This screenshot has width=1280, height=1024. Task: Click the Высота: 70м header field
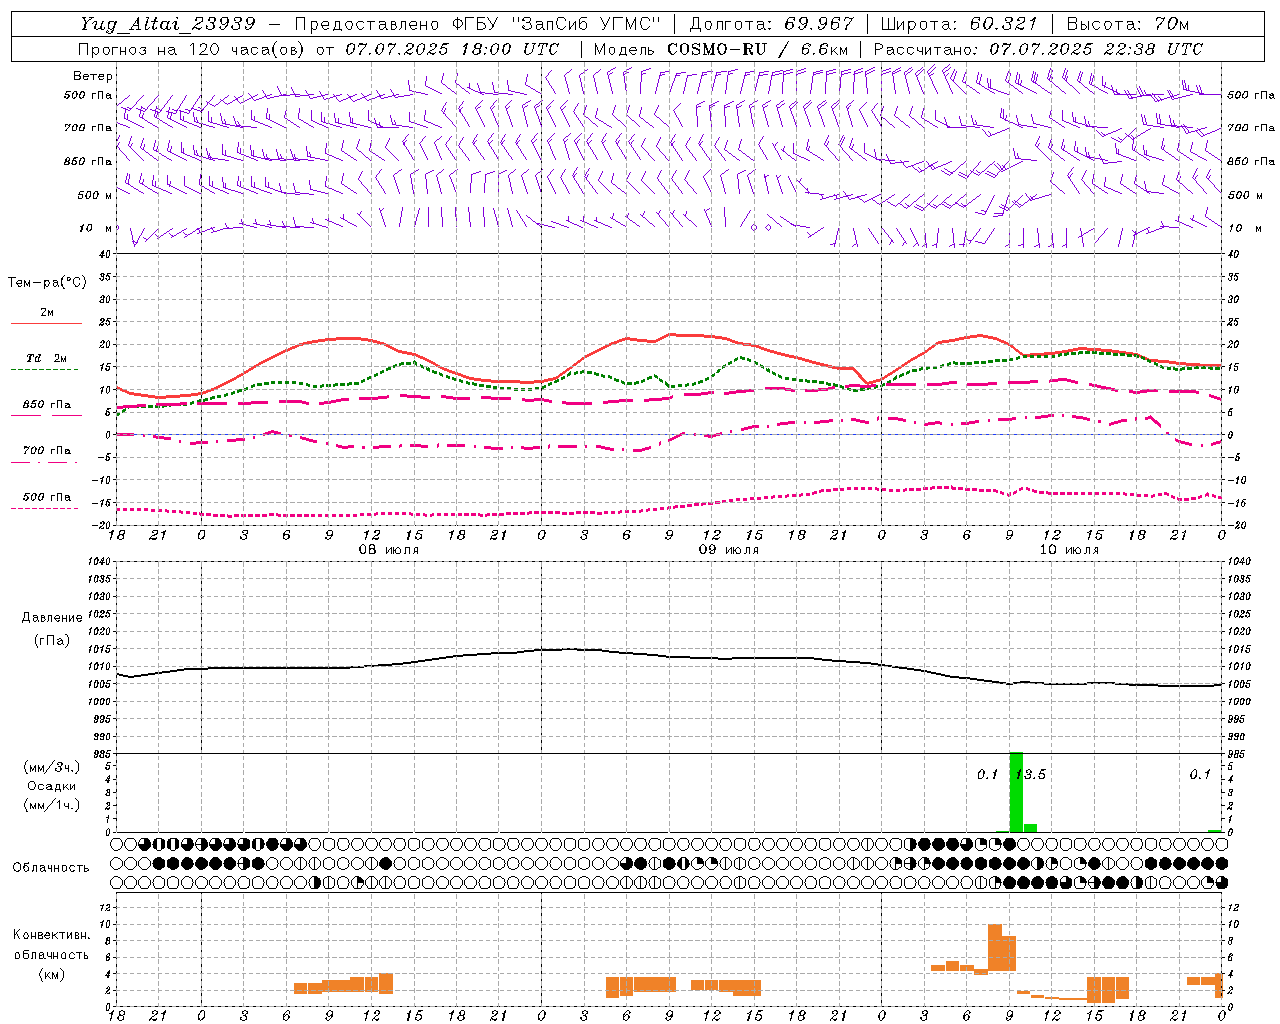pos(1128,24)
